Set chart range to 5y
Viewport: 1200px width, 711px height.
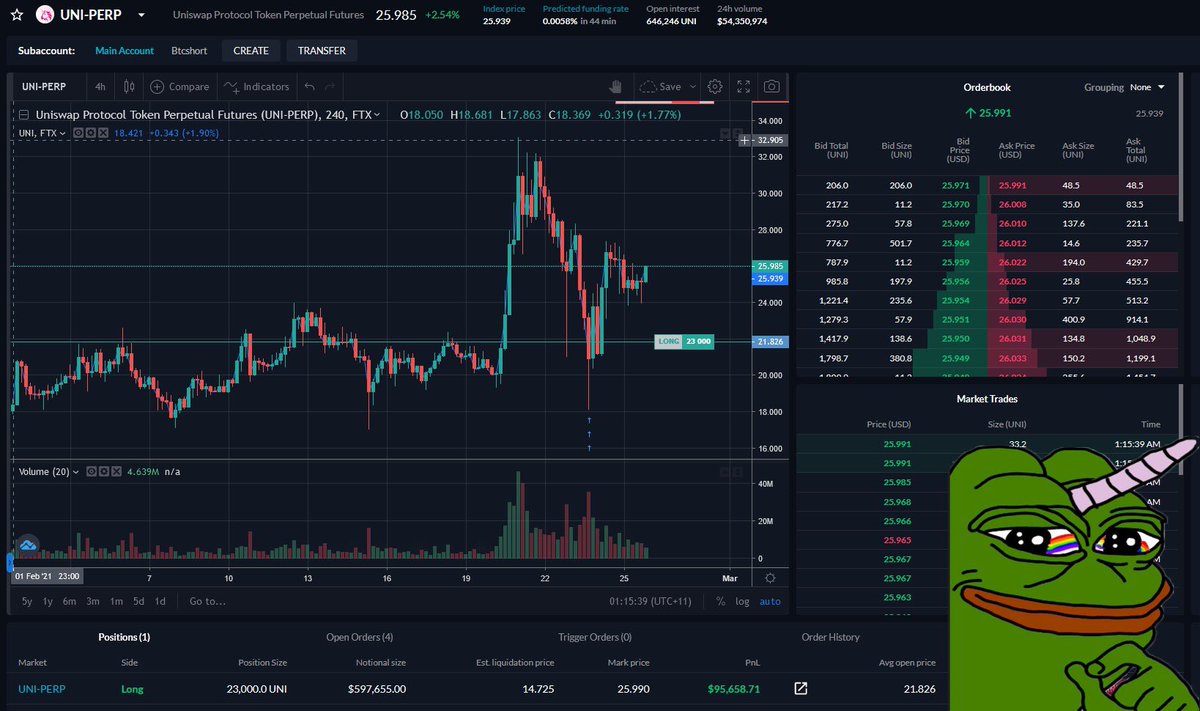(27, 601)
